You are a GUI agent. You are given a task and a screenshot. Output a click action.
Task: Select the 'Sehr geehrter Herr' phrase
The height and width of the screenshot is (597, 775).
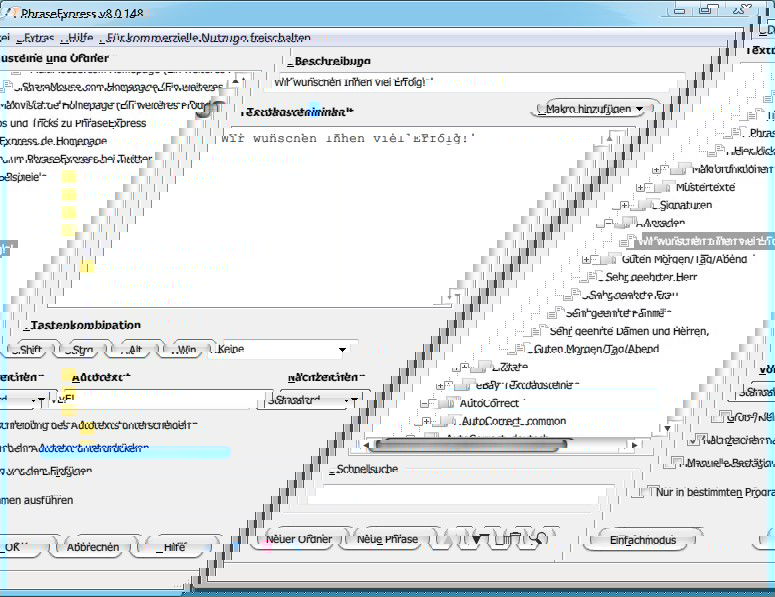[x=651, y=277]
